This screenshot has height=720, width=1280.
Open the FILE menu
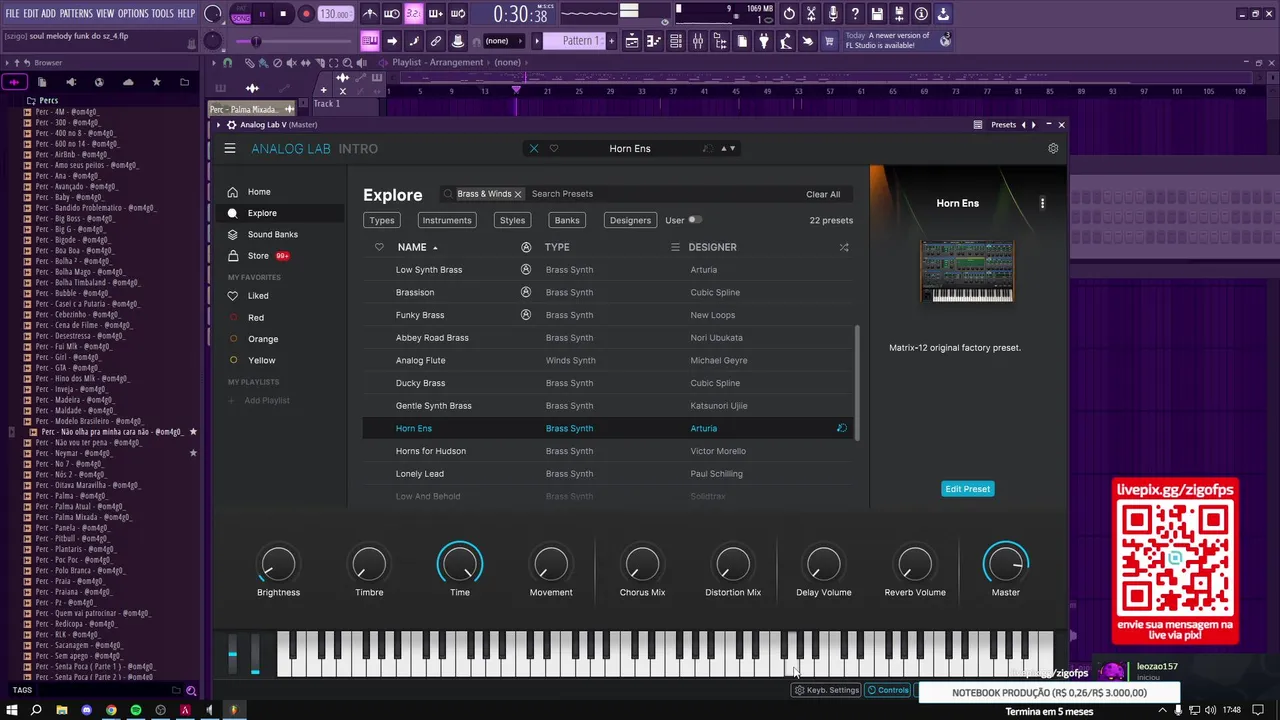12,14
